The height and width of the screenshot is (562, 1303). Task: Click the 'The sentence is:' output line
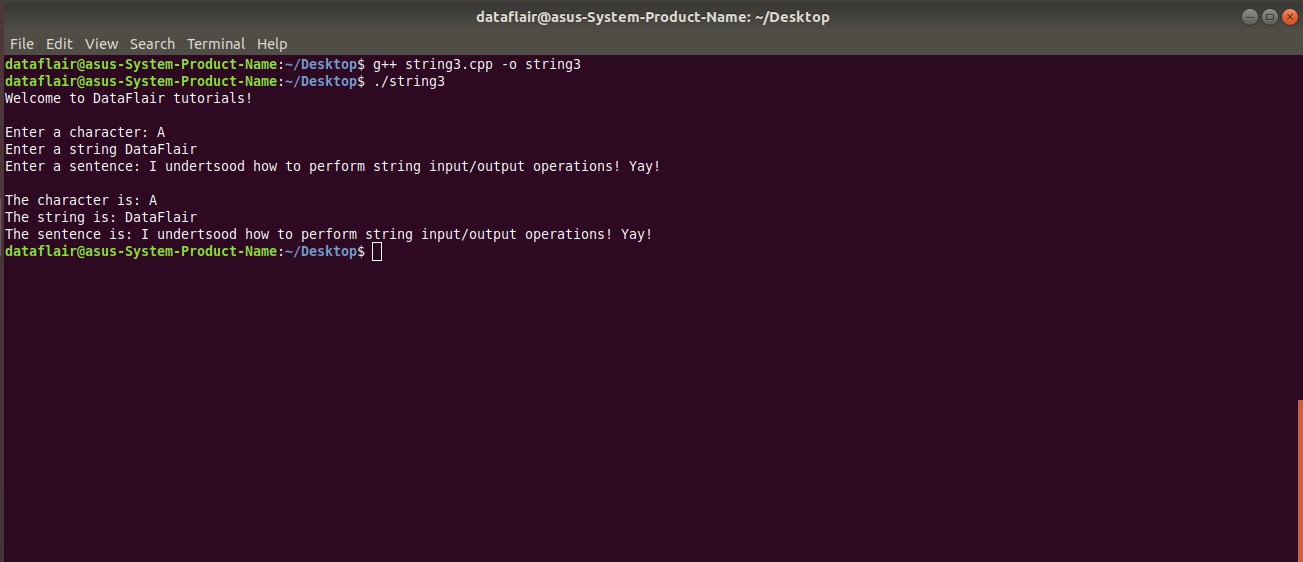click(x=329, y=234)
